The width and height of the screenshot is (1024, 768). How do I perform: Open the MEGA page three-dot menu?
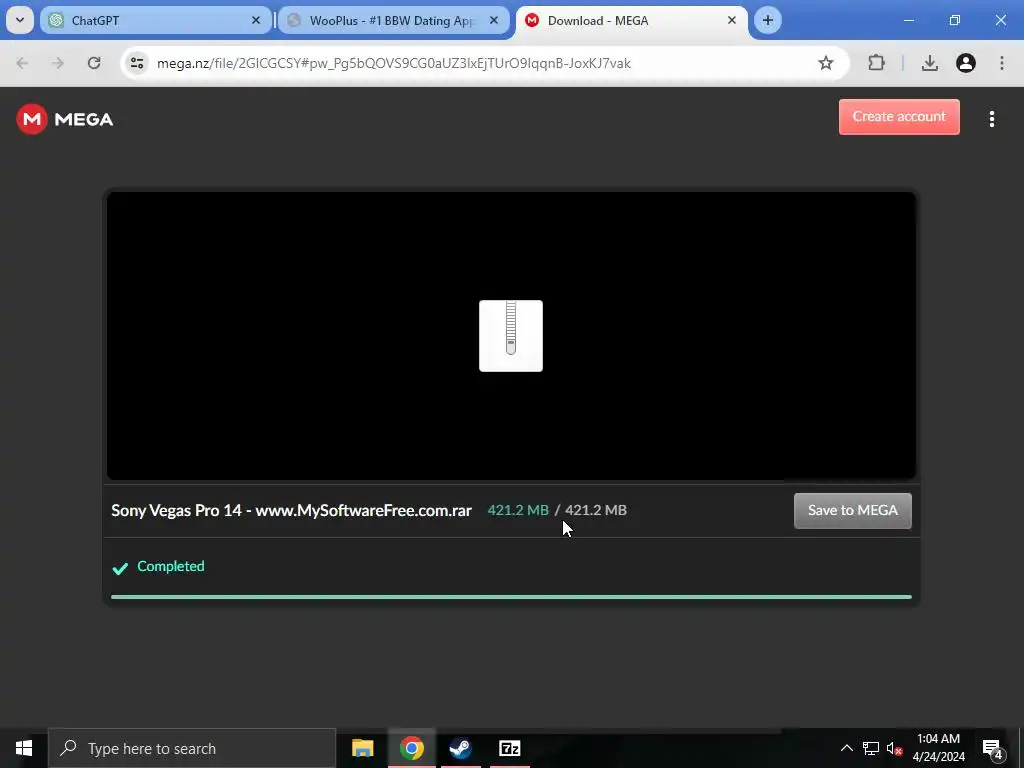click(991, 119)
